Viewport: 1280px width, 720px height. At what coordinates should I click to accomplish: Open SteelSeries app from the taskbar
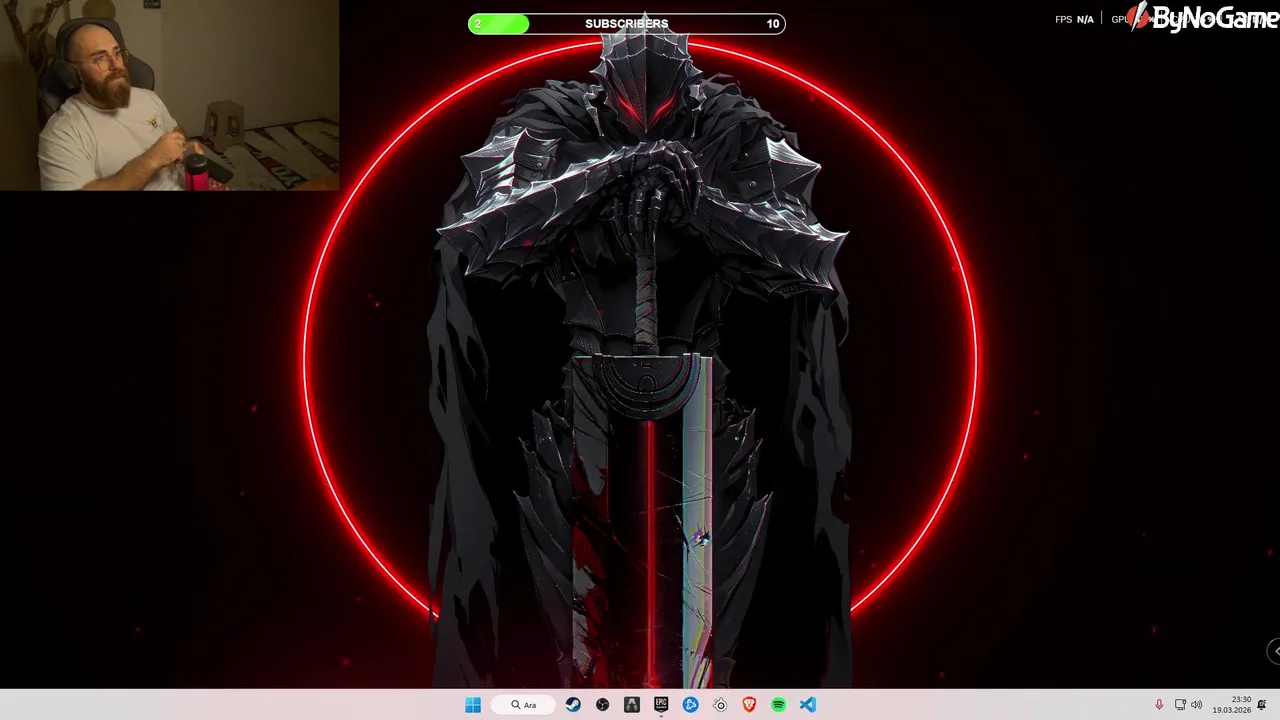point(720,705)
